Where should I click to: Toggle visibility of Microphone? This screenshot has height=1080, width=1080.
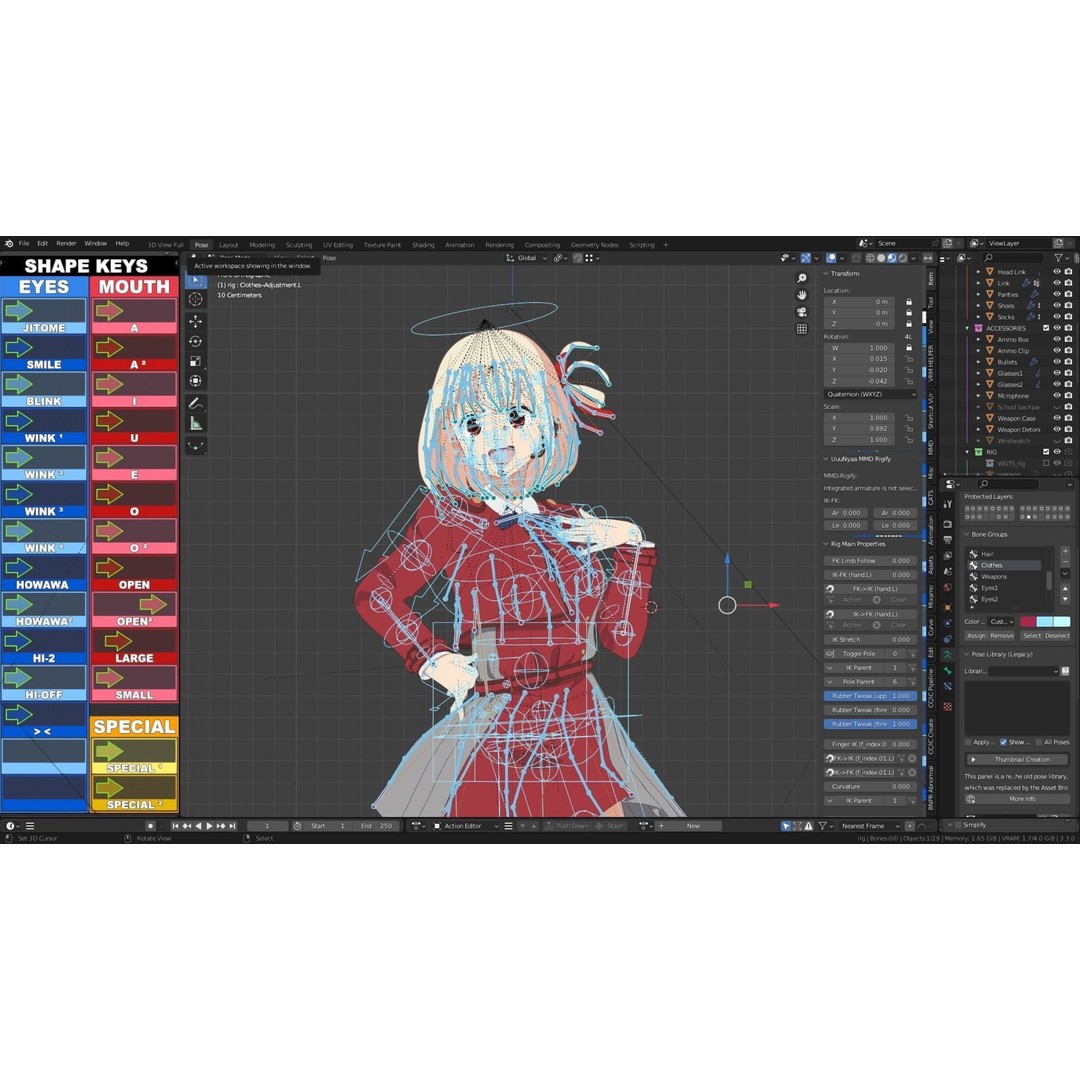pyautogui.click(x=1057, y=396)
